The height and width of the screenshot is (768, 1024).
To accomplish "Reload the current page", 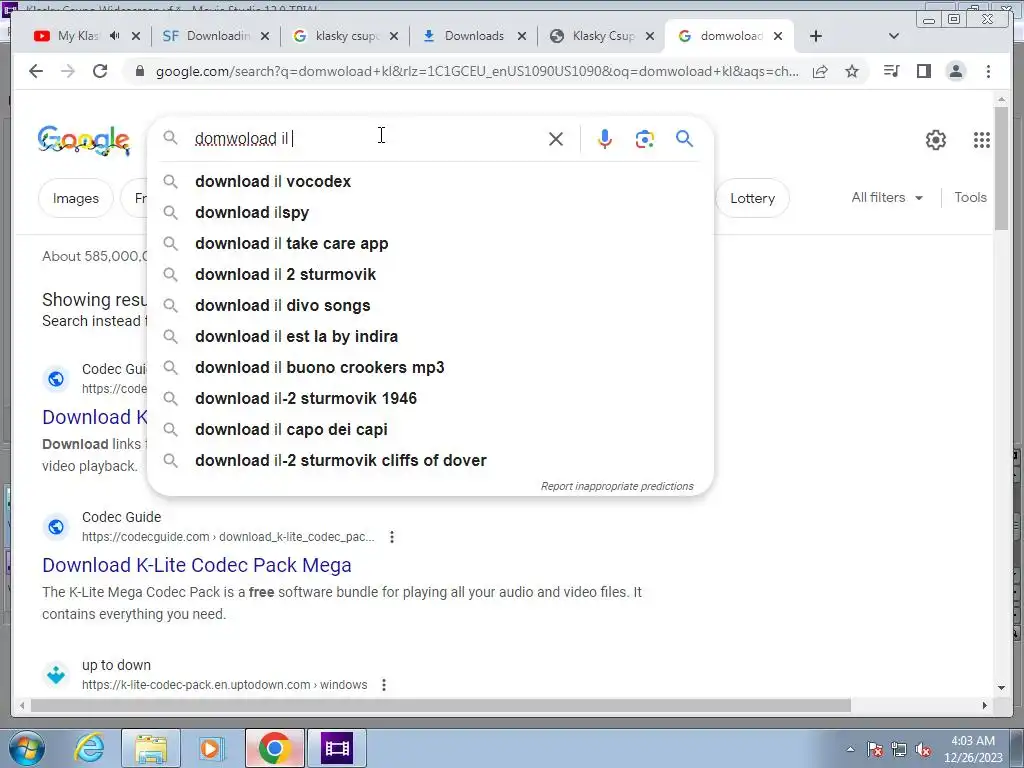I will pos(100,71).
